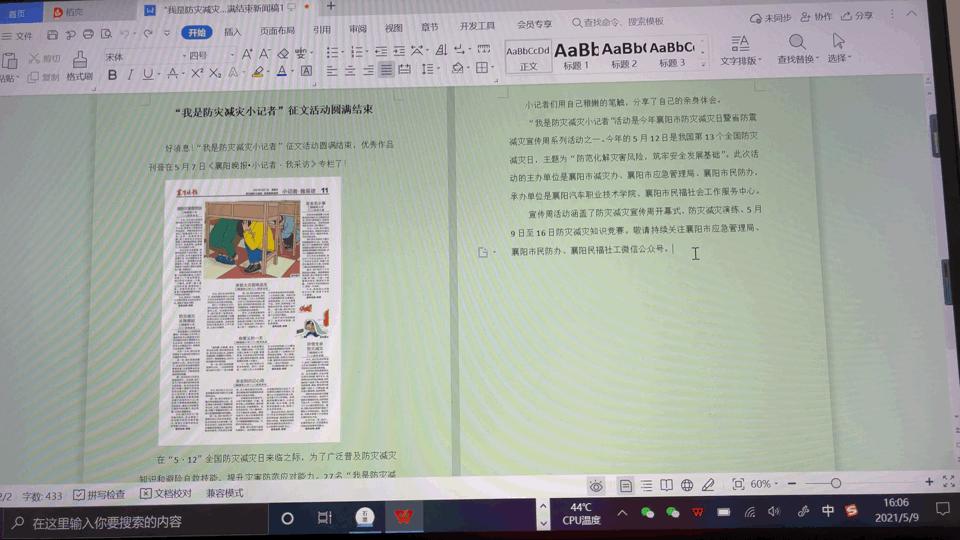Switch to Outline view icon in status bar
The image size is (960, 540).
647,486
